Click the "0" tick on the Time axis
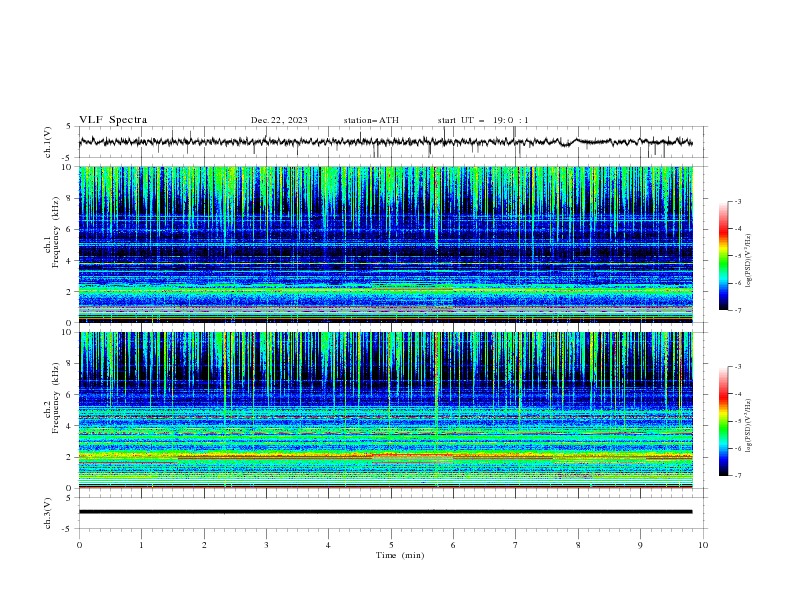Screen dimensions: 792x612 point(79,545)
